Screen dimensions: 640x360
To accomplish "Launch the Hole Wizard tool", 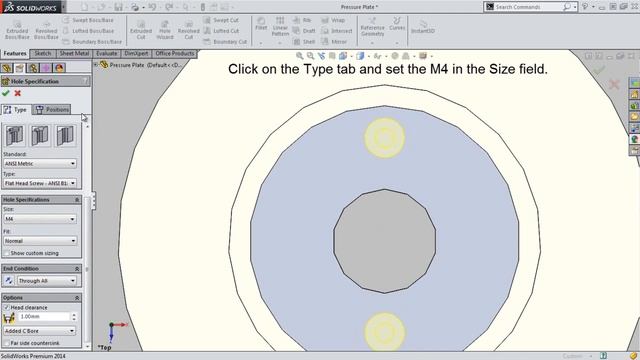I will click(x=165, y=30).
